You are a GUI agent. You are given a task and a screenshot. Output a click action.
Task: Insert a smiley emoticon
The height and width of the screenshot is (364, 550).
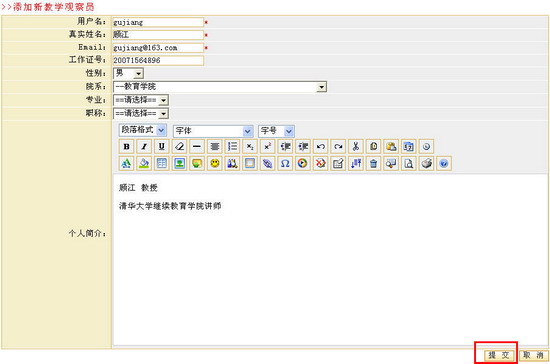click(x=215, y=163)
